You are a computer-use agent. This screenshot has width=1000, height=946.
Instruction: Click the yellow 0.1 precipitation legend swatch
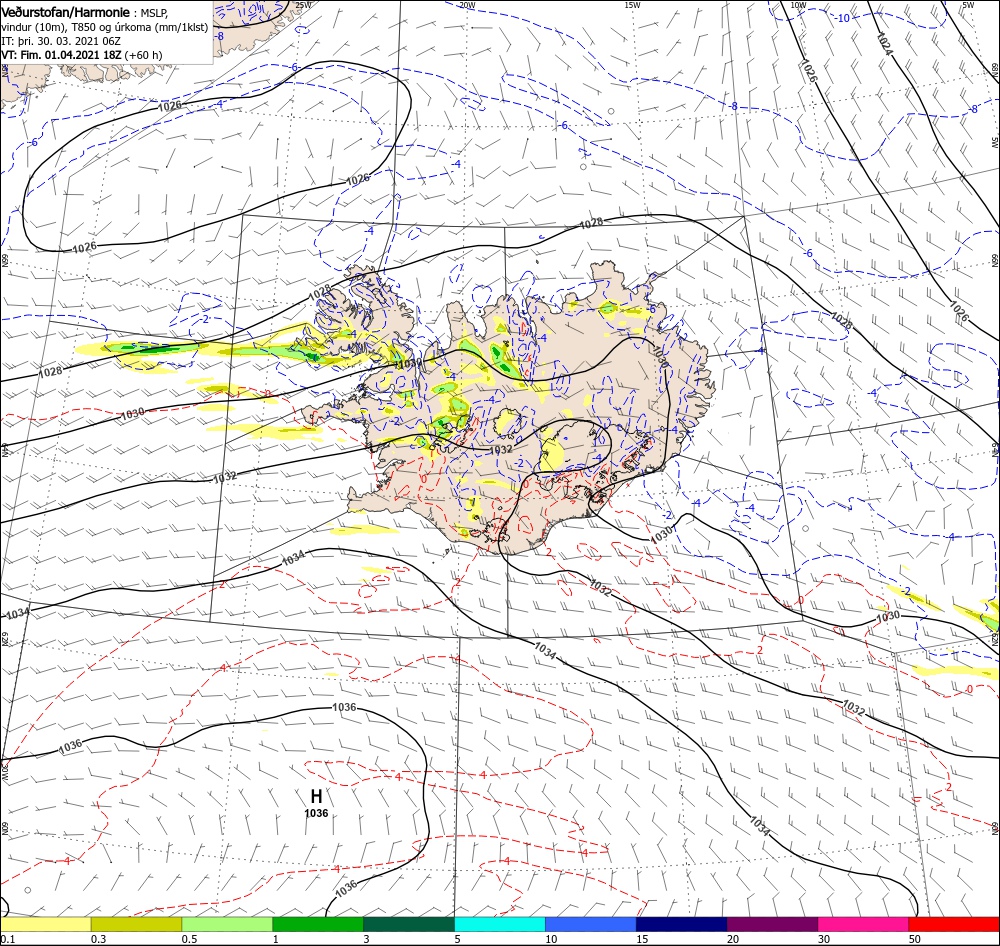45,924
